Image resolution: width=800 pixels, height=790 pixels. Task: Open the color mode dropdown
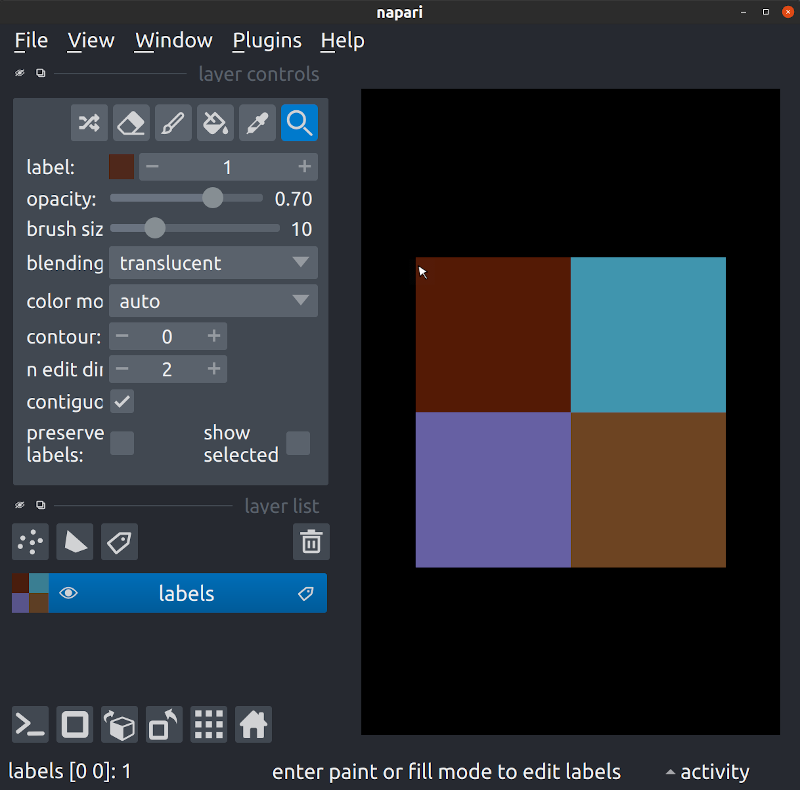[213, 300]
